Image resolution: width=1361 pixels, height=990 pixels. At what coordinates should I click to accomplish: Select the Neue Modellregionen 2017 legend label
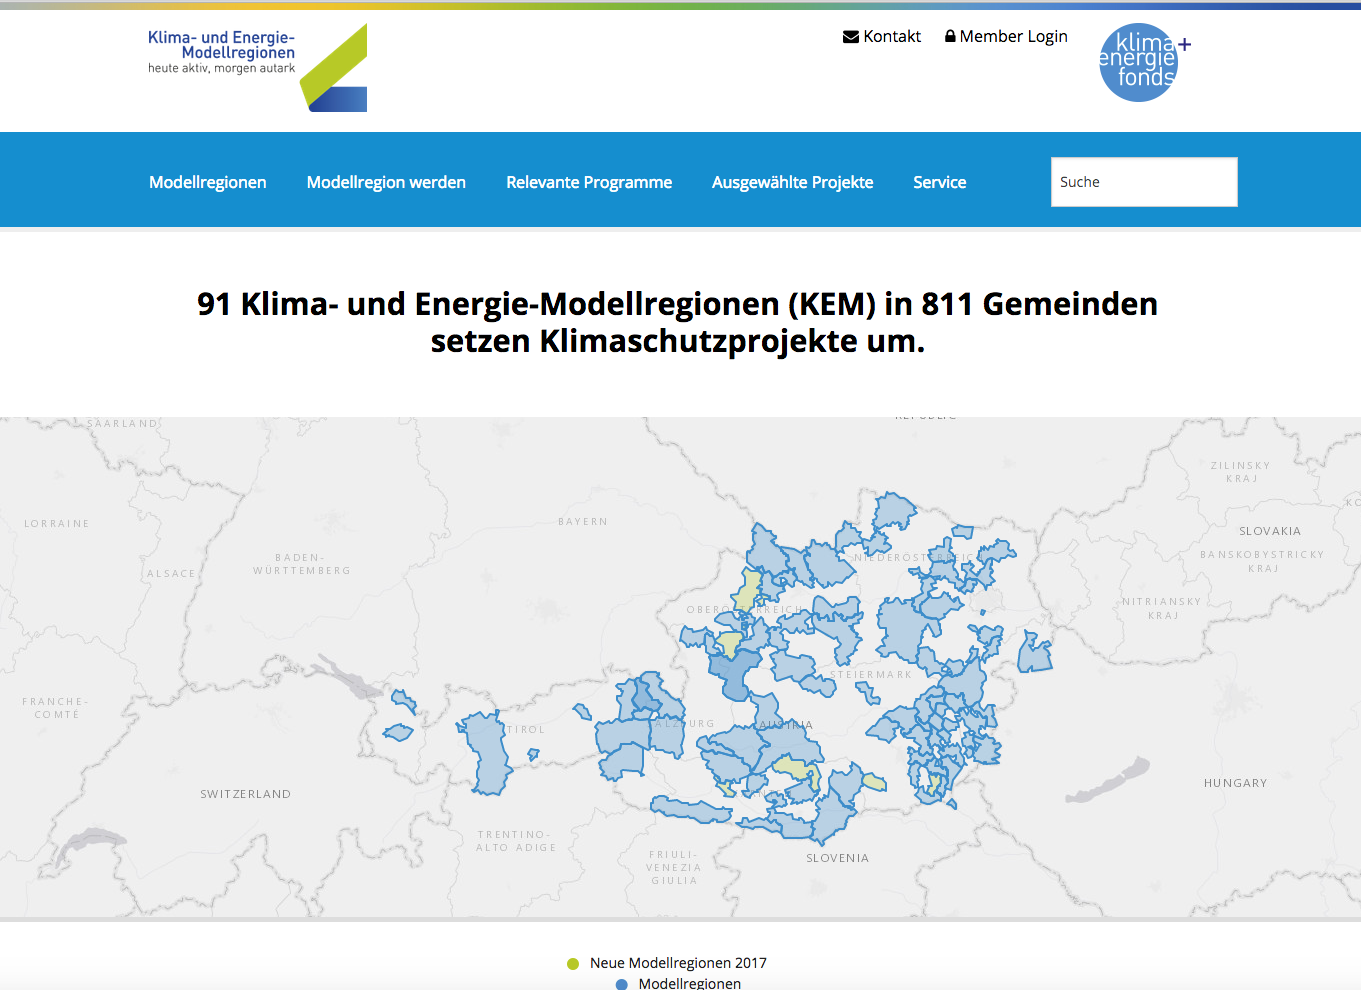point(678,963)
